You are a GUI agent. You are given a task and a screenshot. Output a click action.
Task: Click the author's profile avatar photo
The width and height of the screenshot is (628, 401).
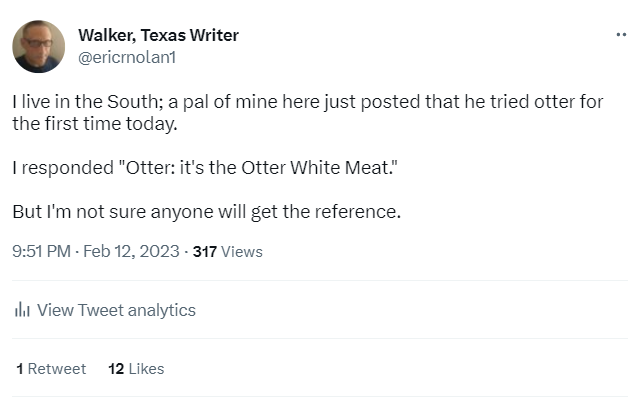[39, 47]
